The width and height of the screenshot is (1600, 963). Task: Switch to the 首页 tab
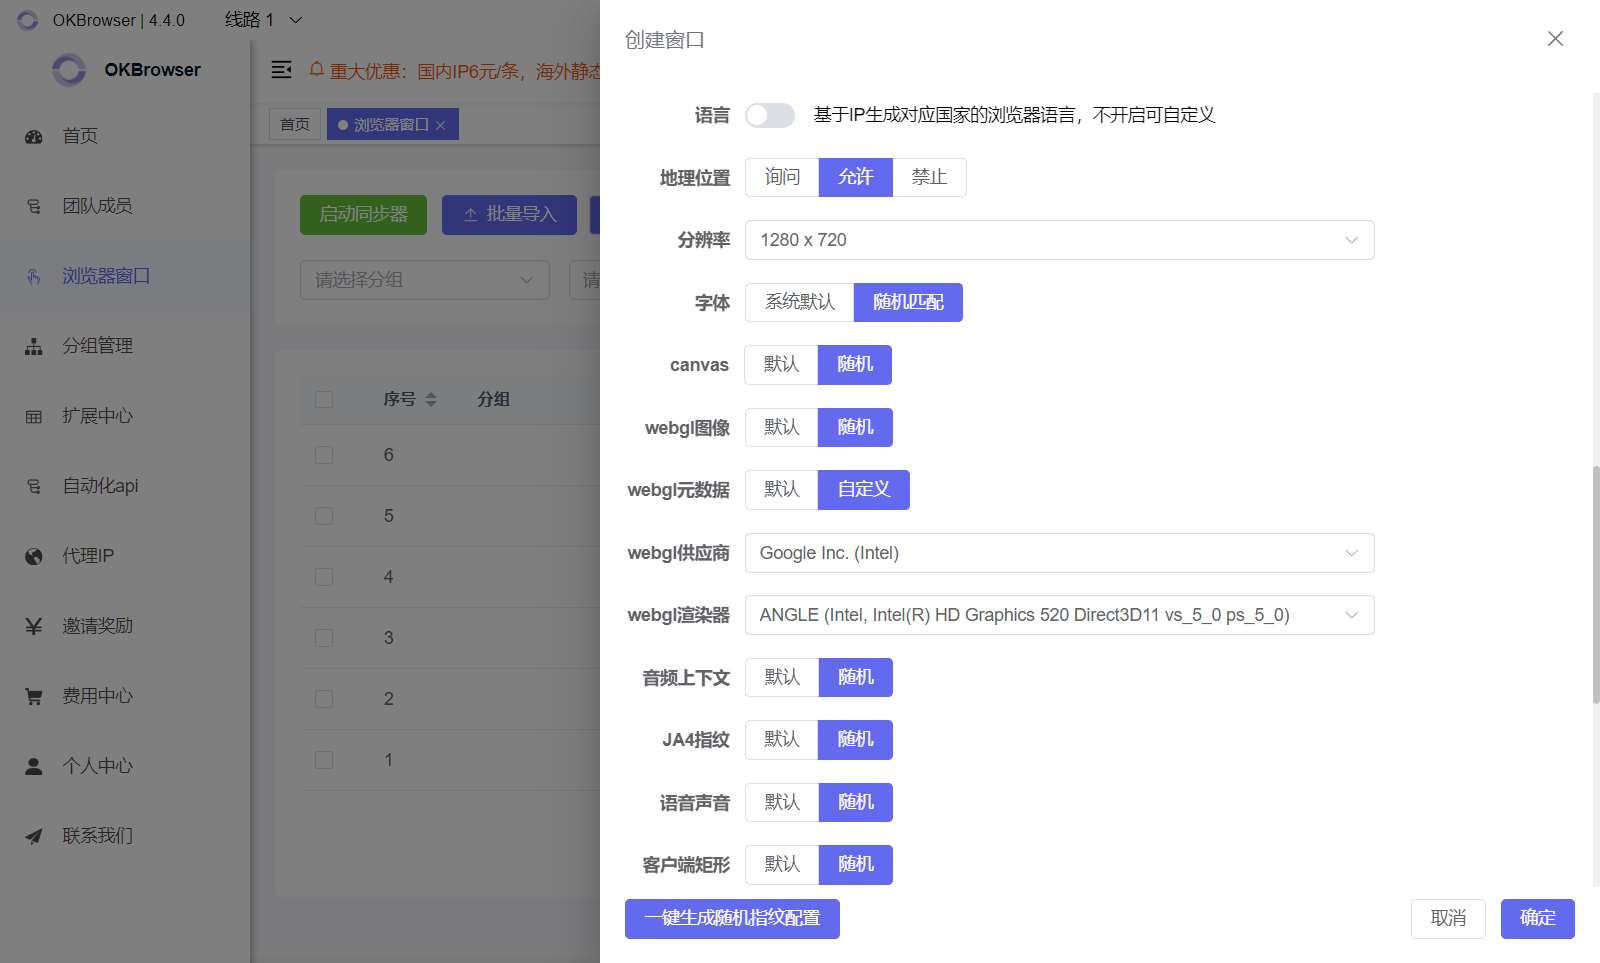pyautogui.click(x=295, y=125)
